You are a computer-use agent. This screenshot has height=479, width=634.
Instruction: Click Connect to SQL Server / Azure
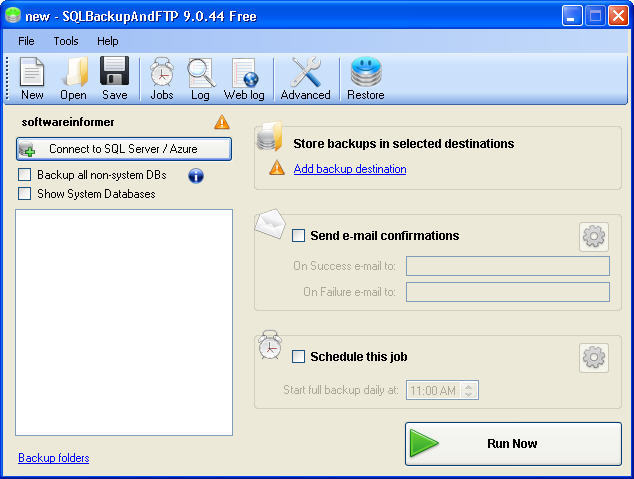[124, 149]
